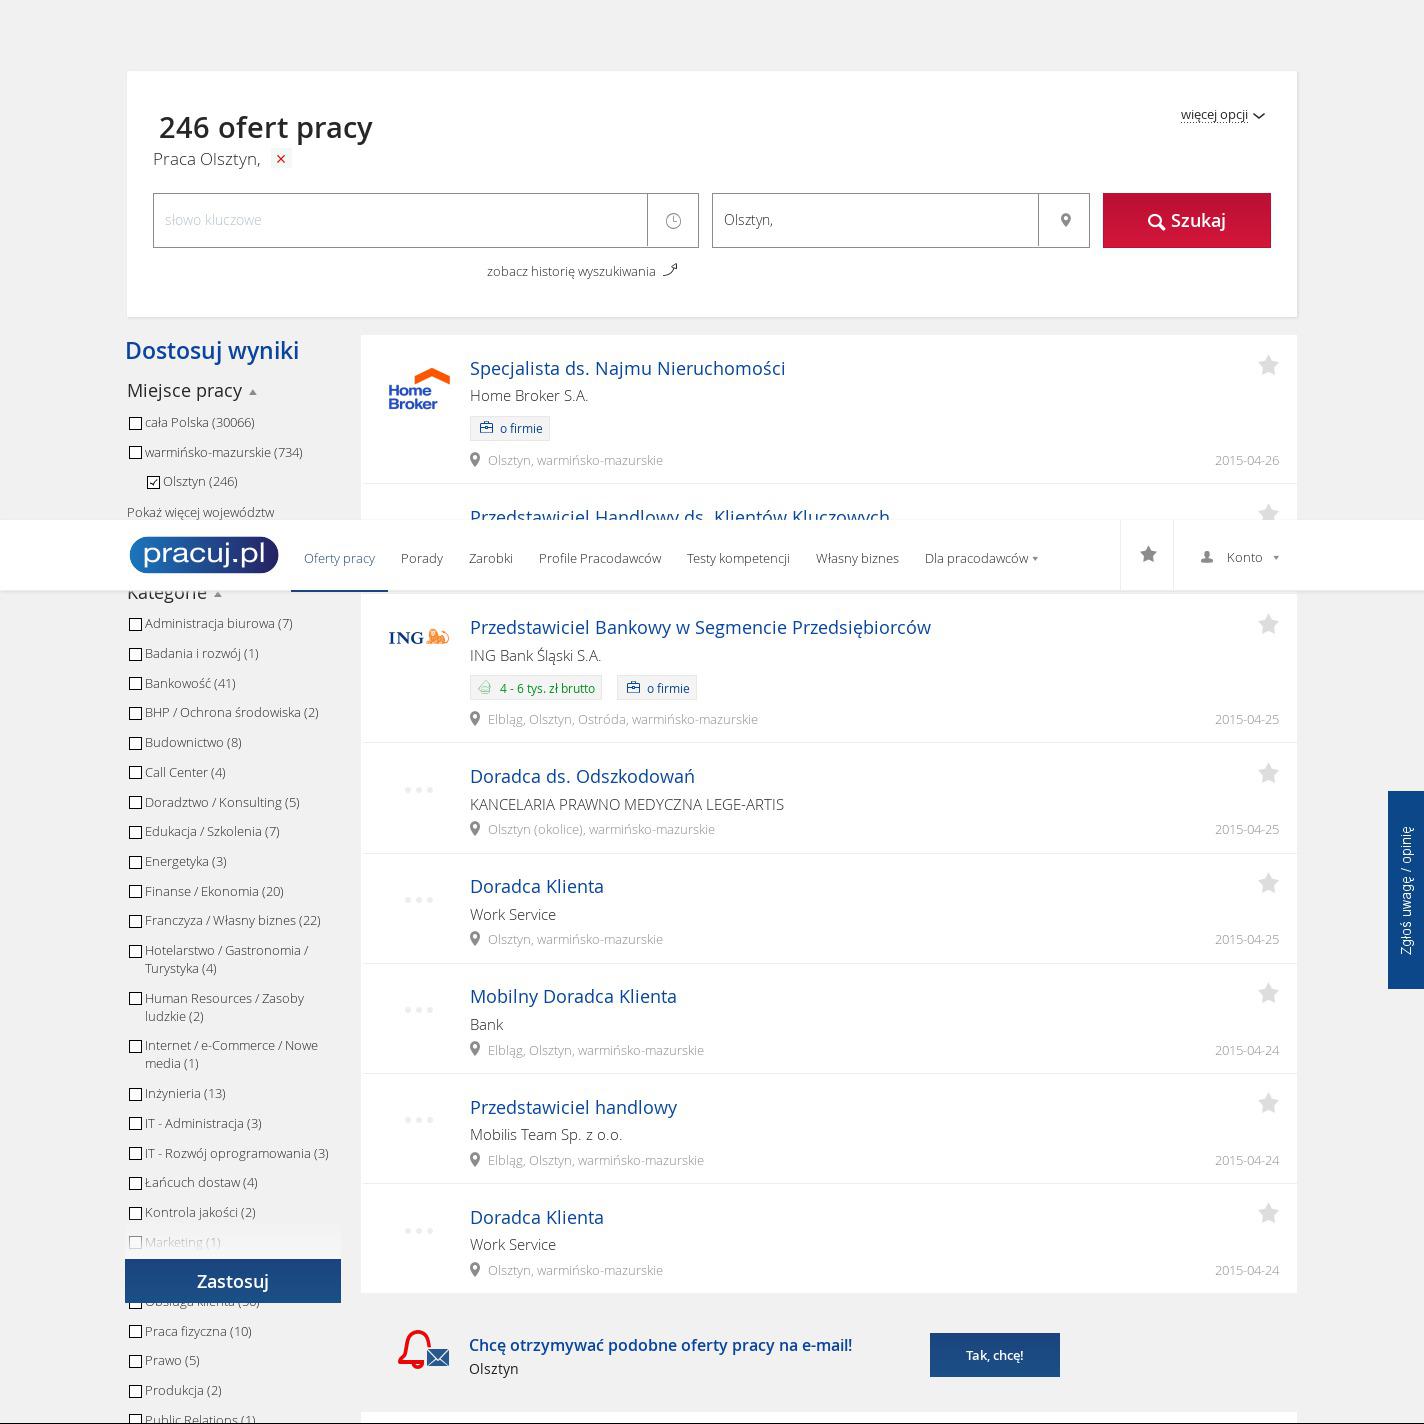Click the Tak, chcę! subscription button

tap(994, 1355)
